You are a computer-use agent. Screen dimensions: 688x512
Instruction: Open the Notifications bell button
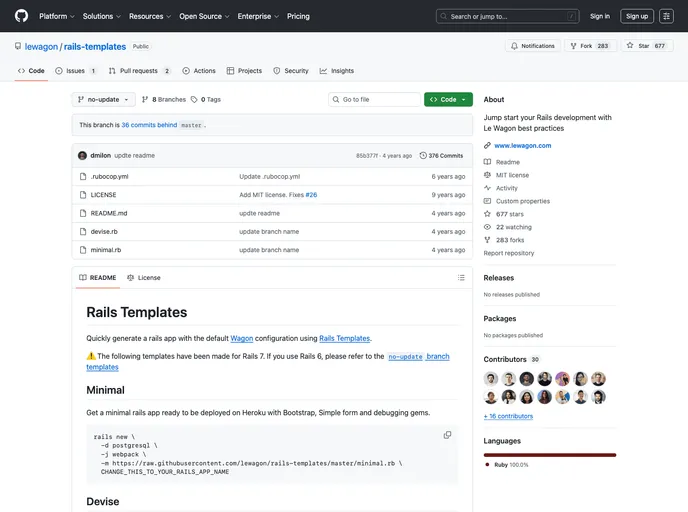pyautogui.click(x=532, y=46)
